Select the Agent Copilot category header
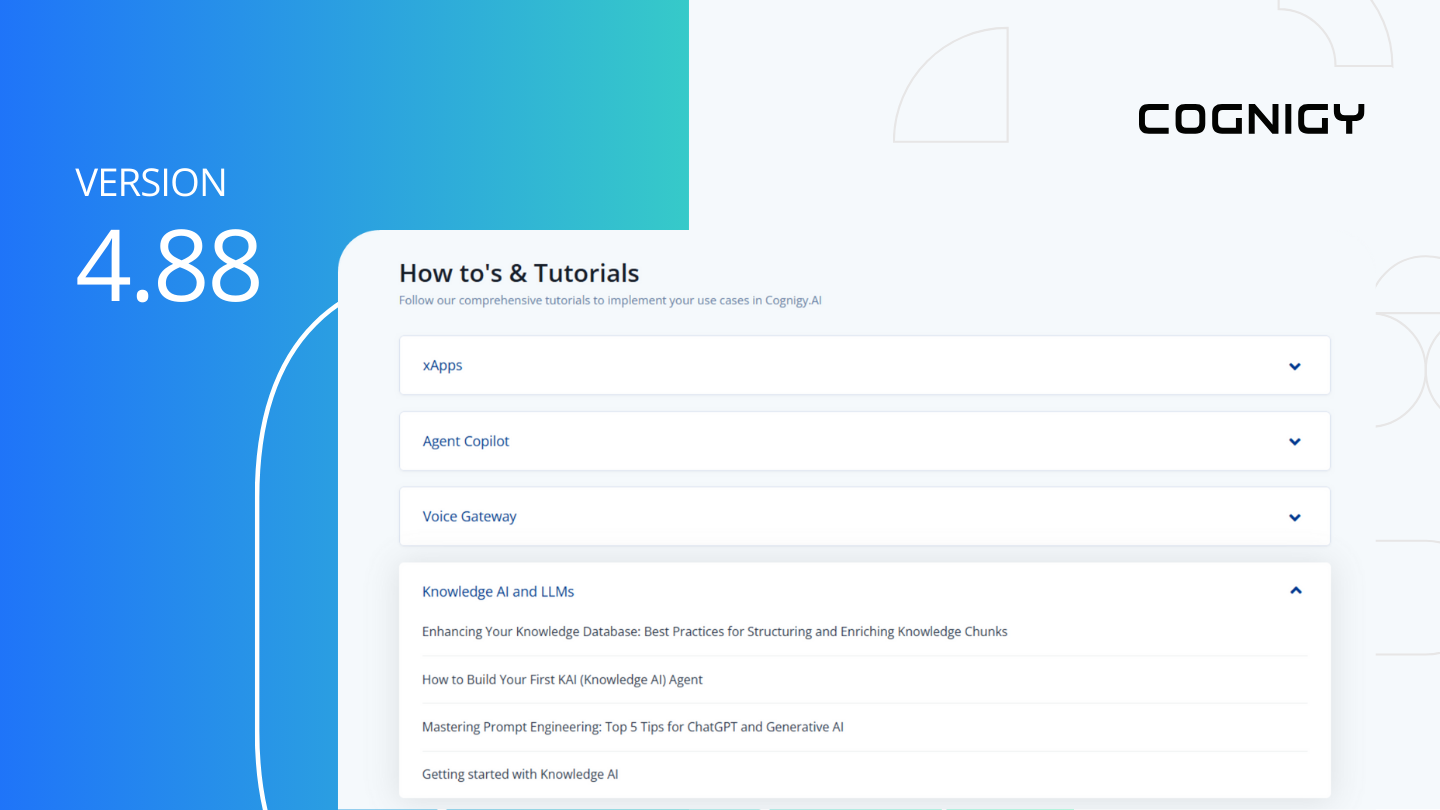 (466, 441)
